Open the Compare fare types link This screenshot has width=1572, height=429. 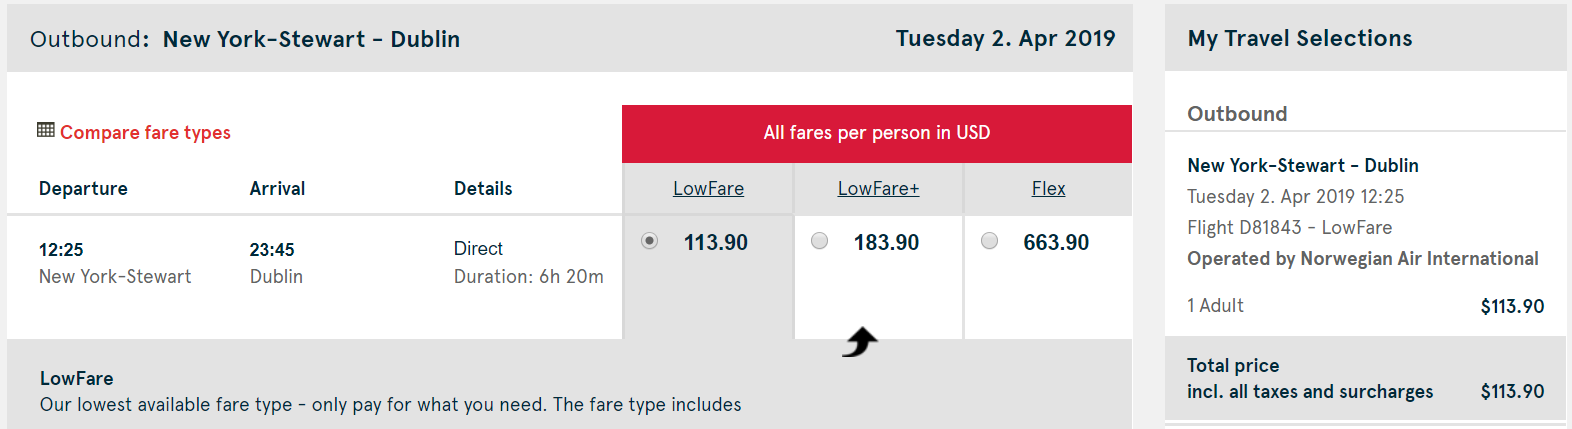click(x=145, y=133)
